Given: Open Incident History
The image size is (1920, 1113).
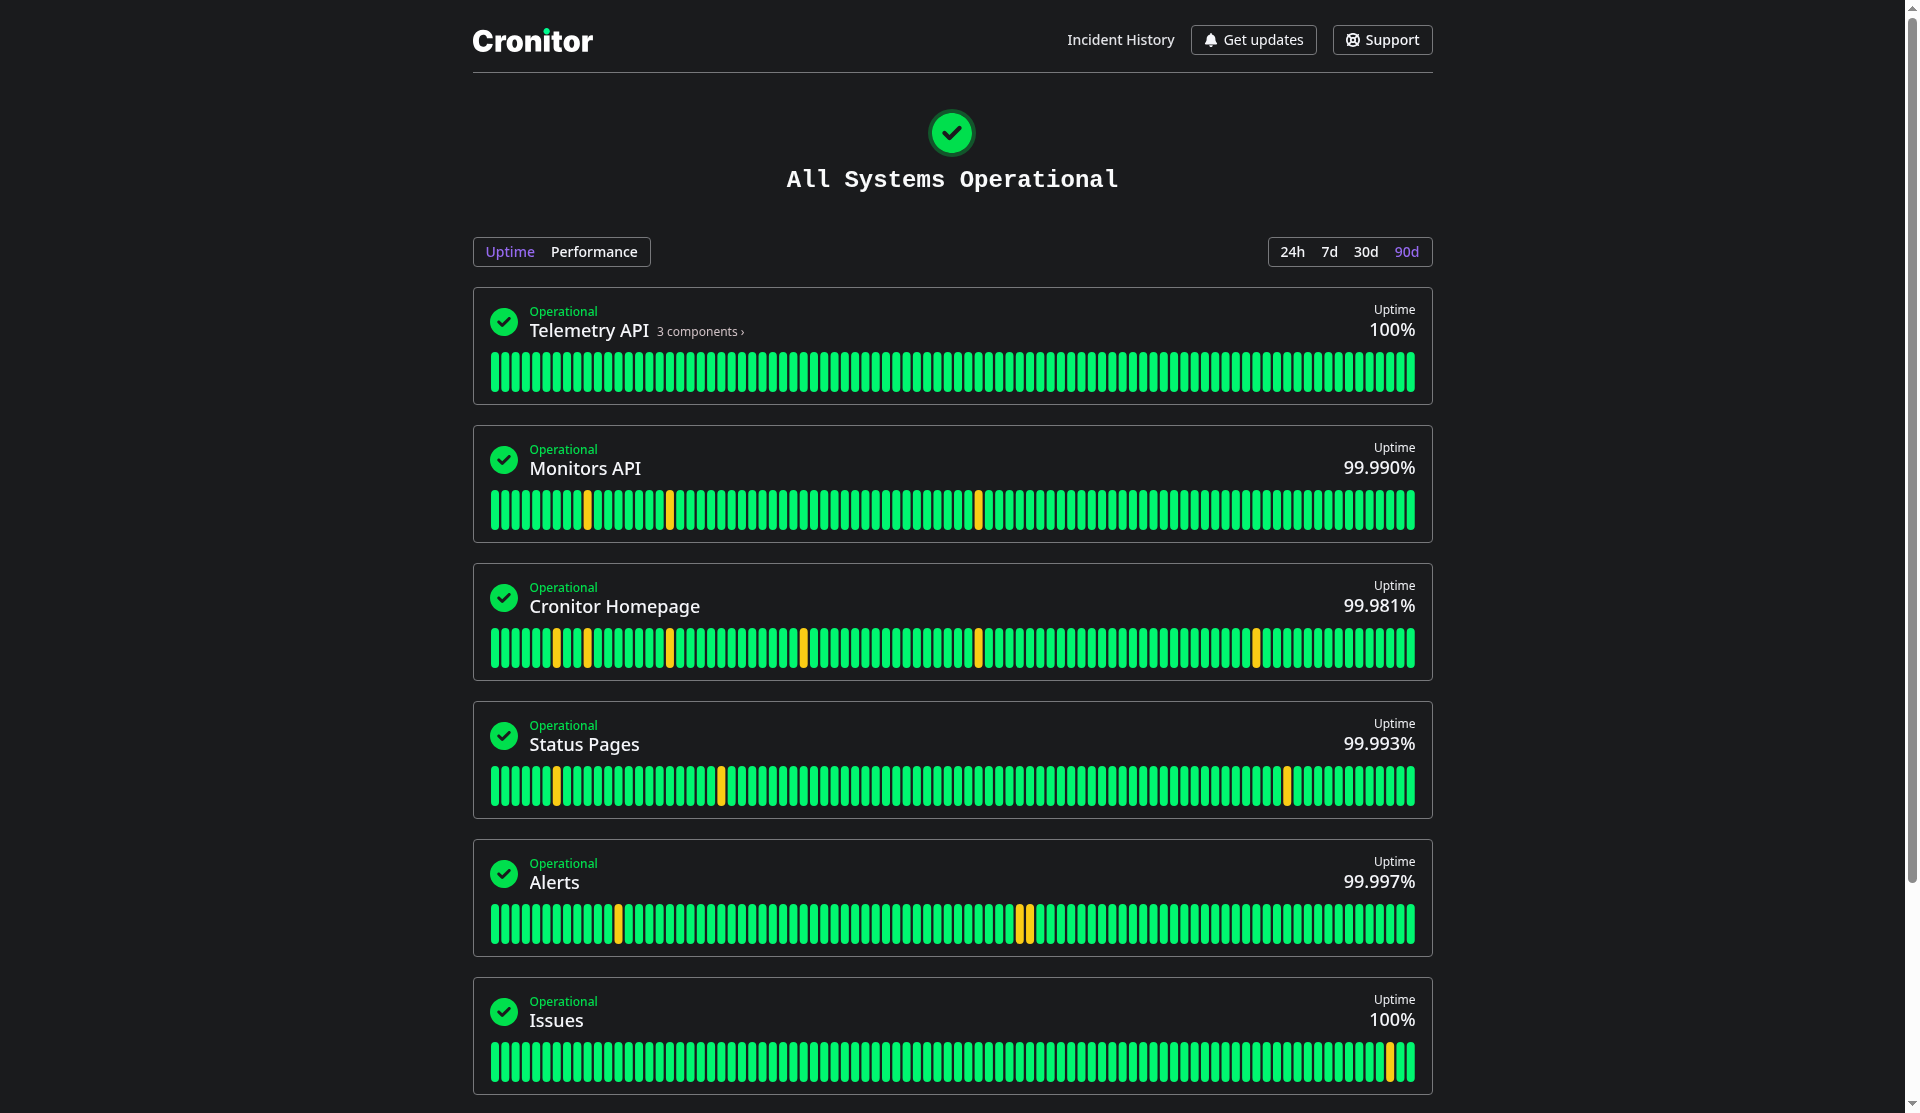Looking at the screenshot, I should coord(1120,40).
